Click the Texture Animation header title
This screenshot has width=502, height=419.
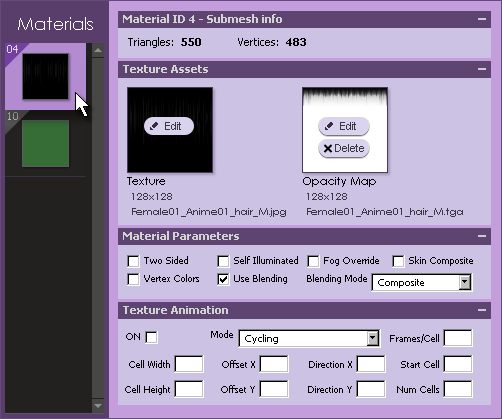pos(176,310)
